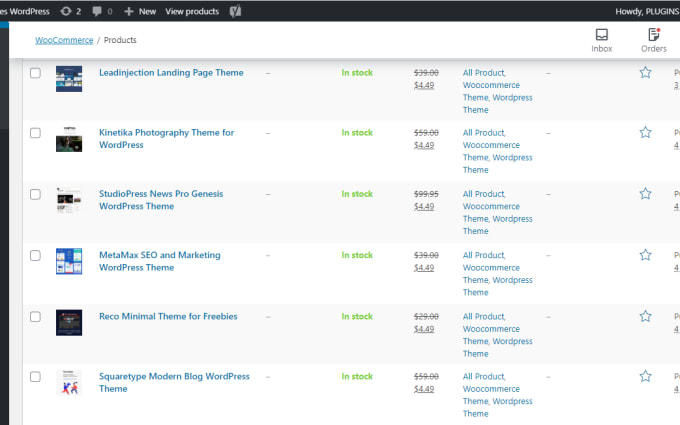Select checkbox for Reco Minimal Theme
The image size is (680, 425).
(36, 317)
